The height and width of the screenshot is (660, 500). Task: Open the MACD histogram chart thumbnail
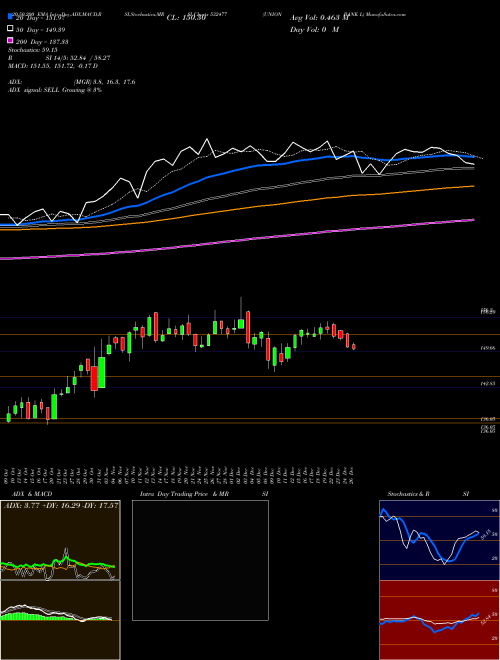pyautogui.click(x=60, y=620)
